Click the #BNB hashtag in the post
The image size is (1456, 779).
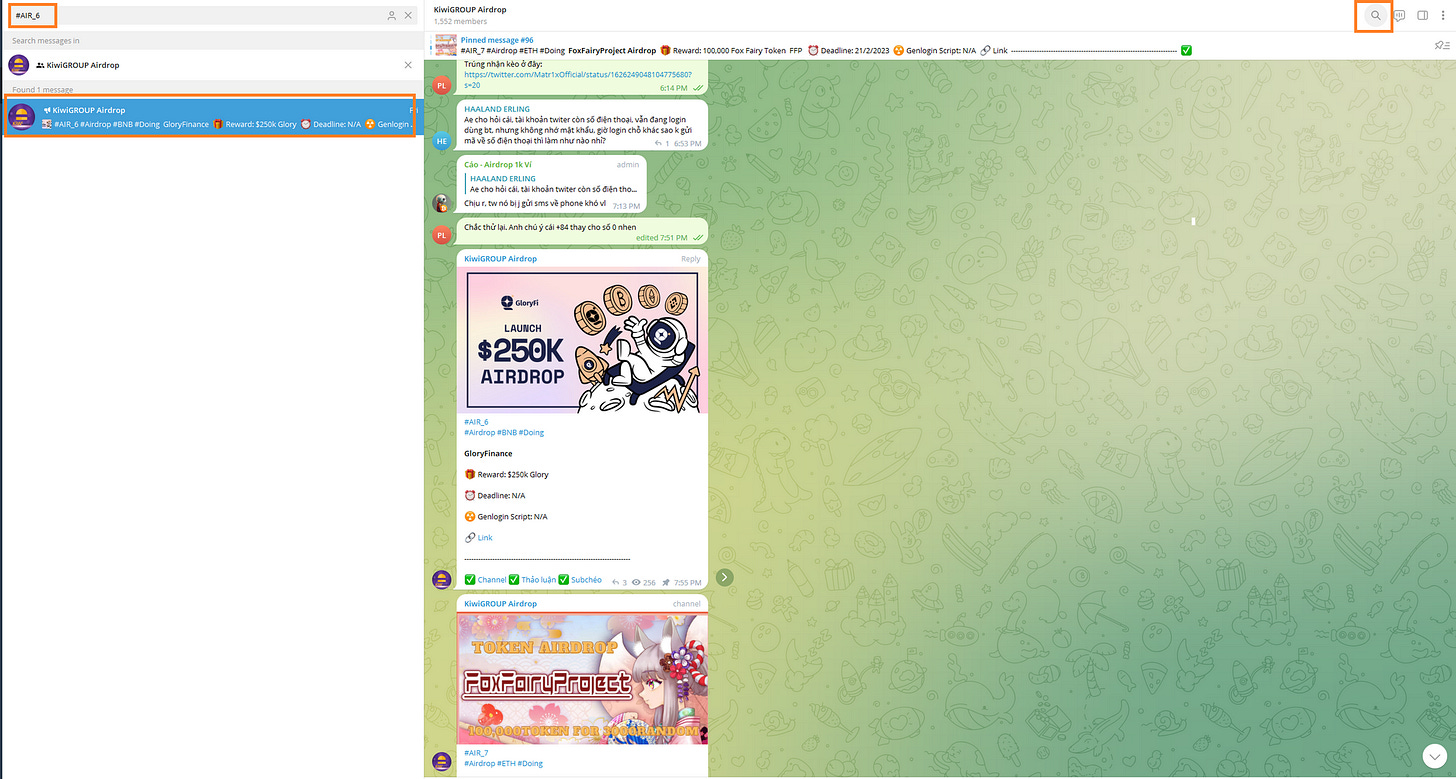click(x=506, y=433)
